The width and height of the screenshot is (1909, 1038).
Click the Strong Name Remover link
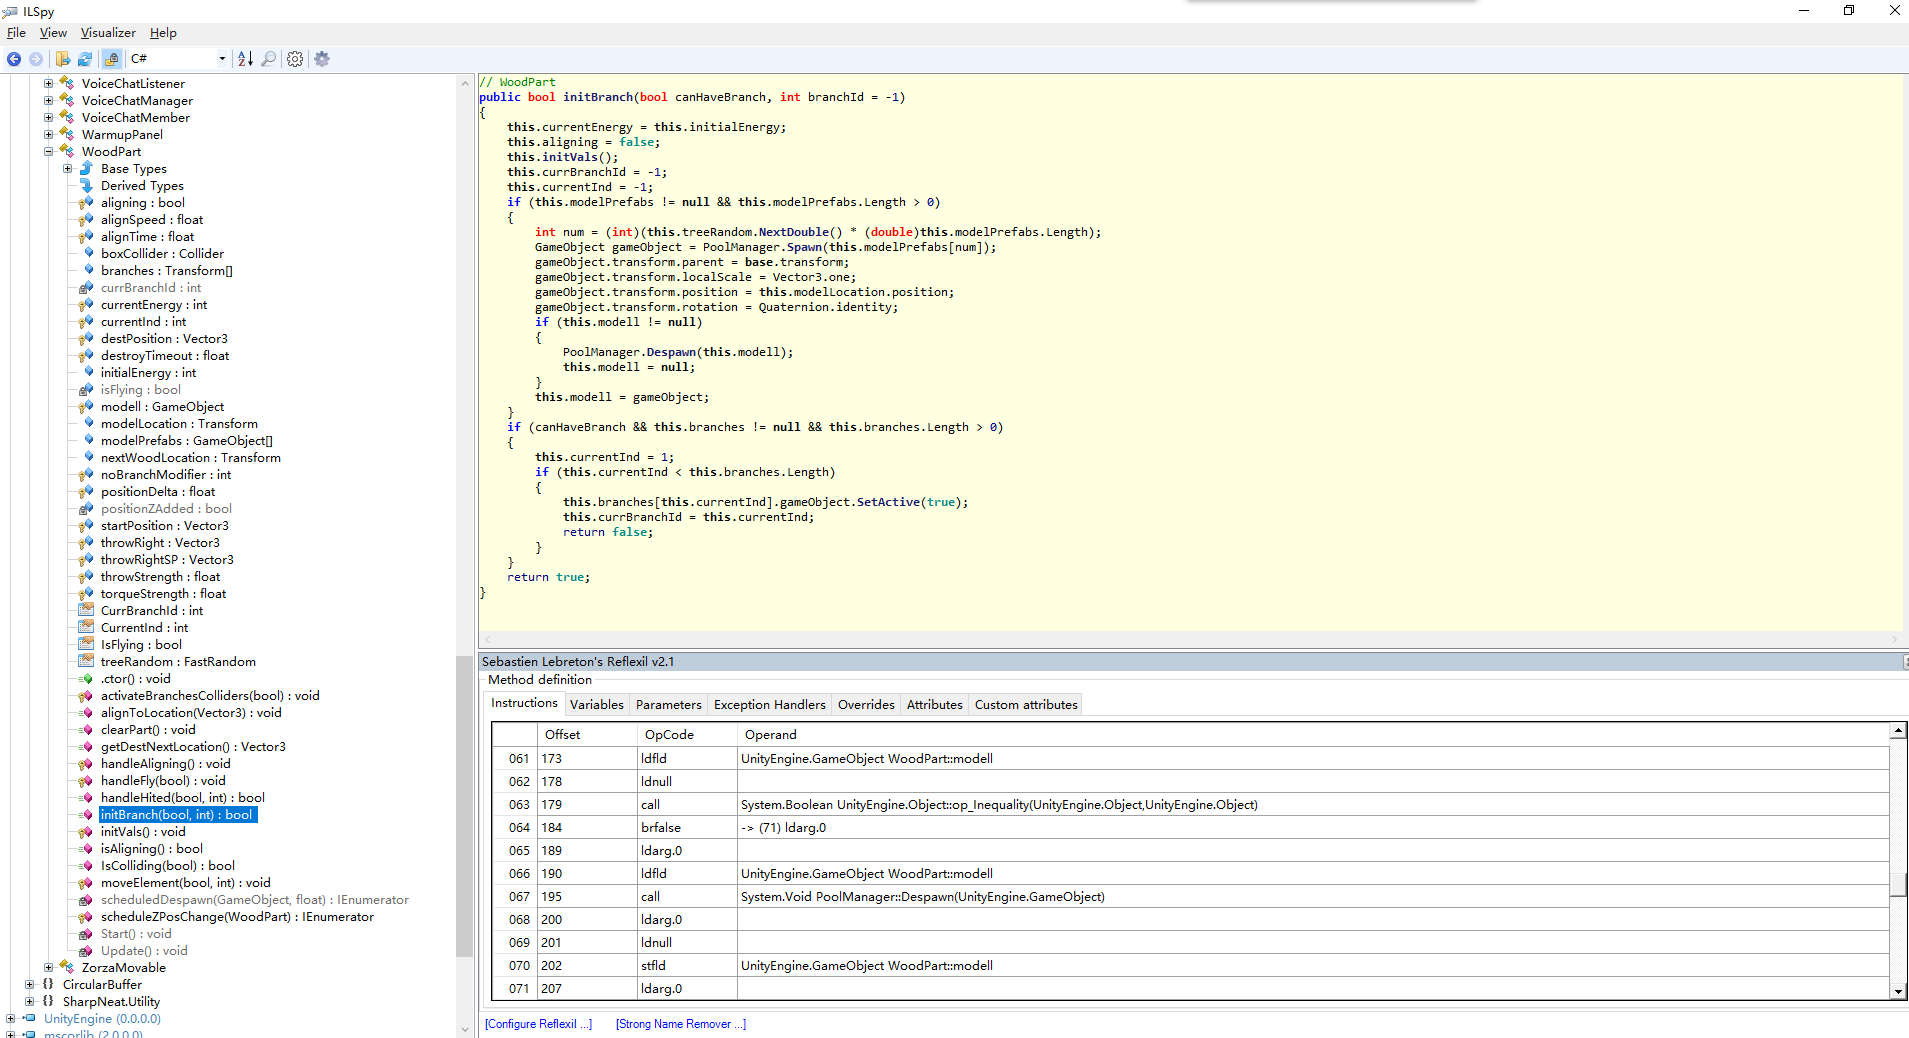pyautogui.click(x=681, y=1024)
